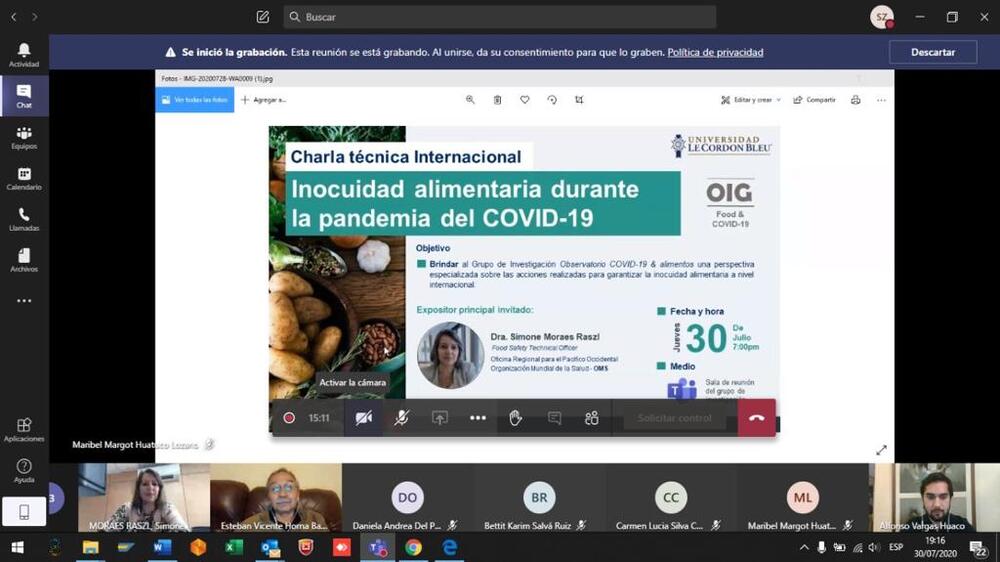Open Equipos in the Teams sidebar
This screenshot has height=562, width=1000.
(x=24, y=138)
